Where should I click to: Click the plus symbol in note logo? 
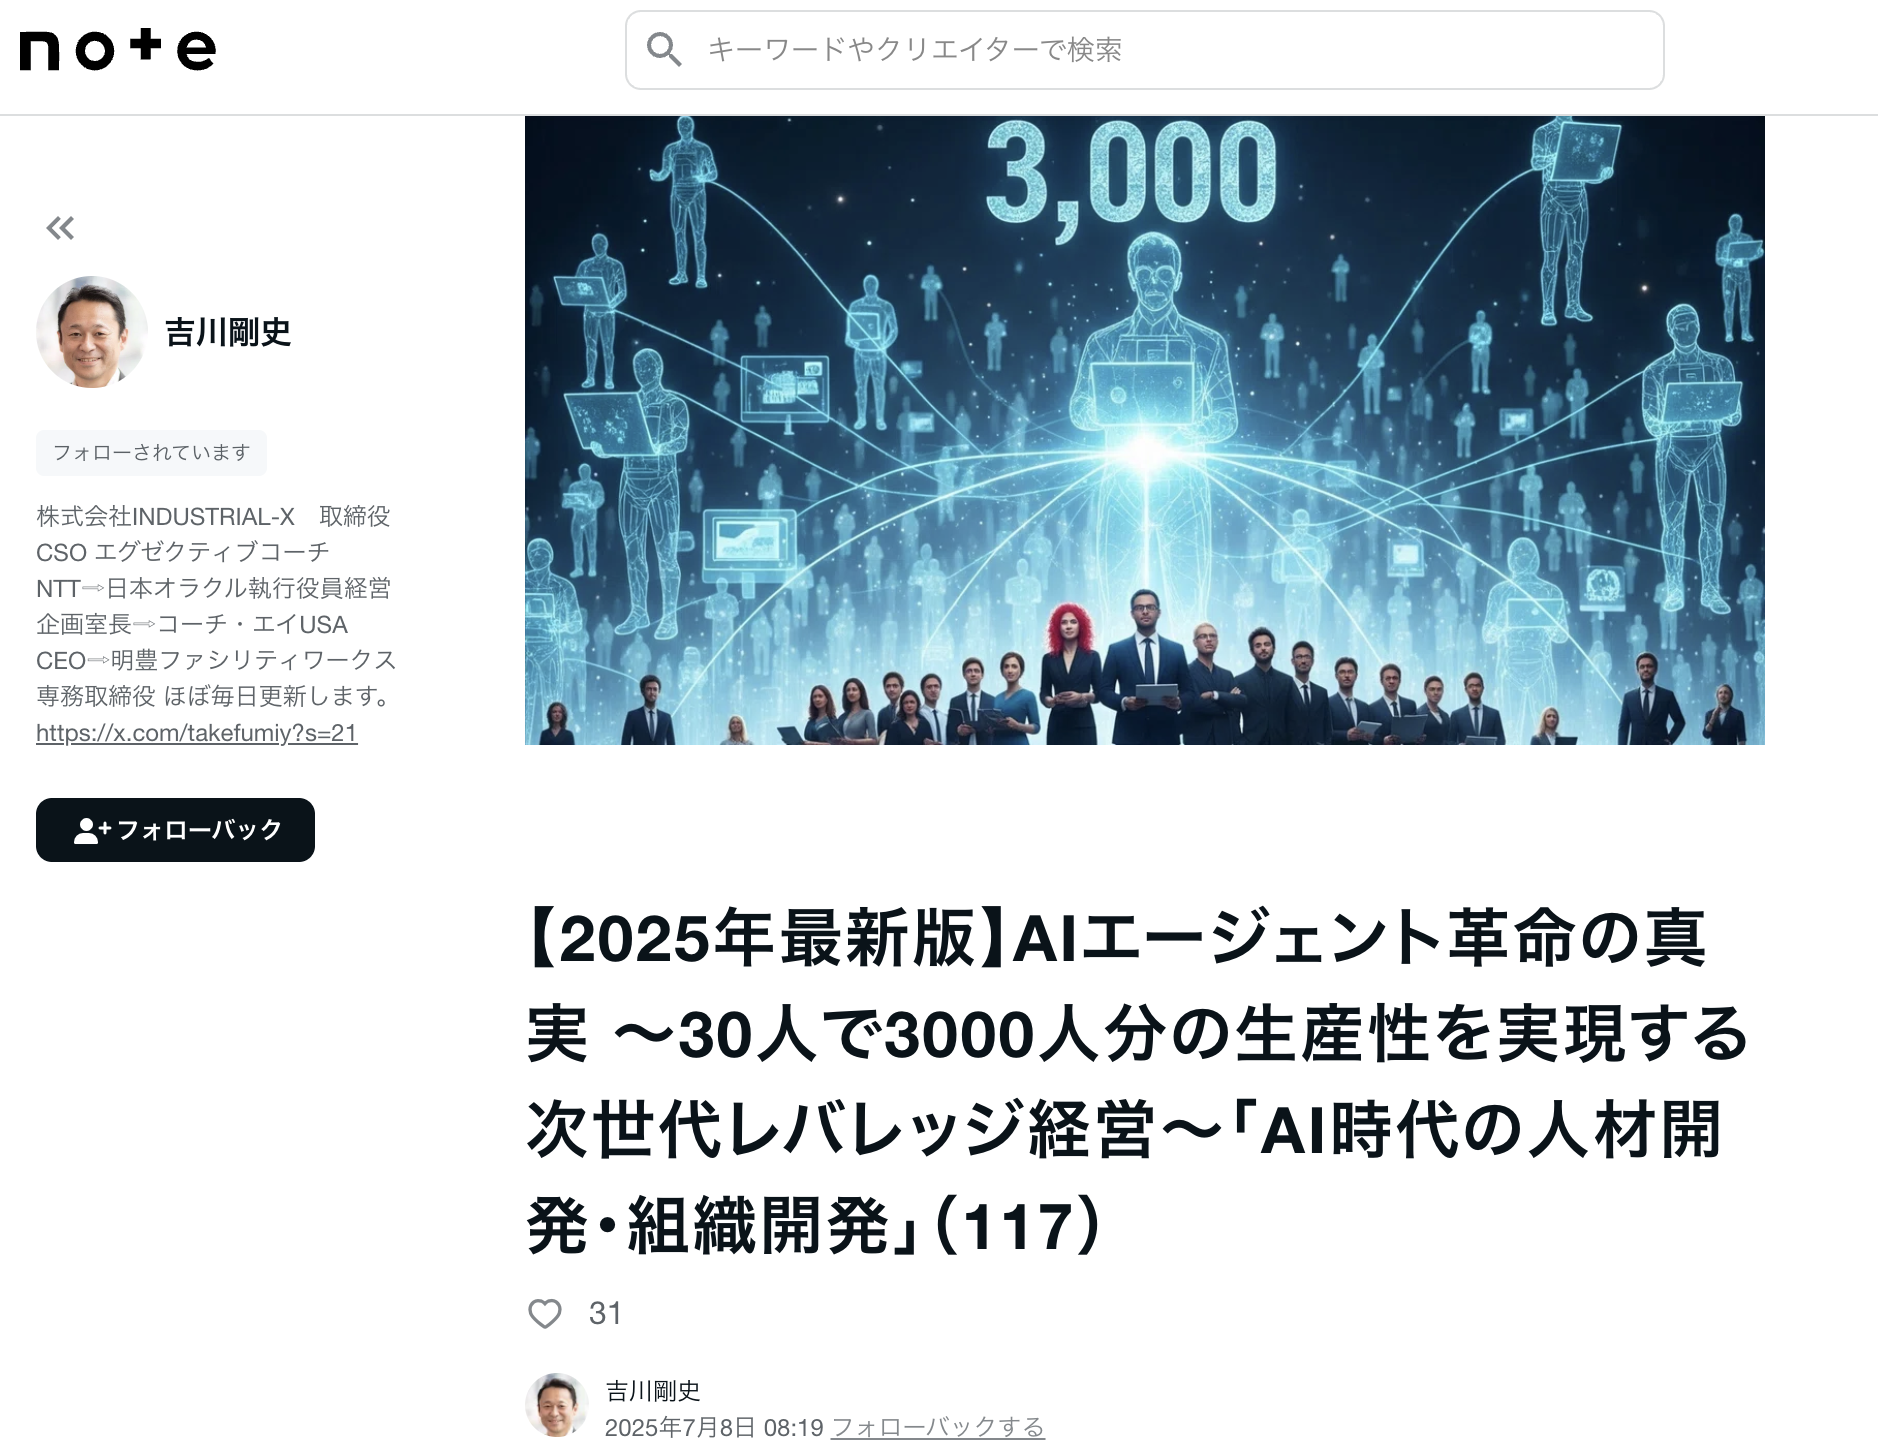pyautogui.click(x=146, y=44)
